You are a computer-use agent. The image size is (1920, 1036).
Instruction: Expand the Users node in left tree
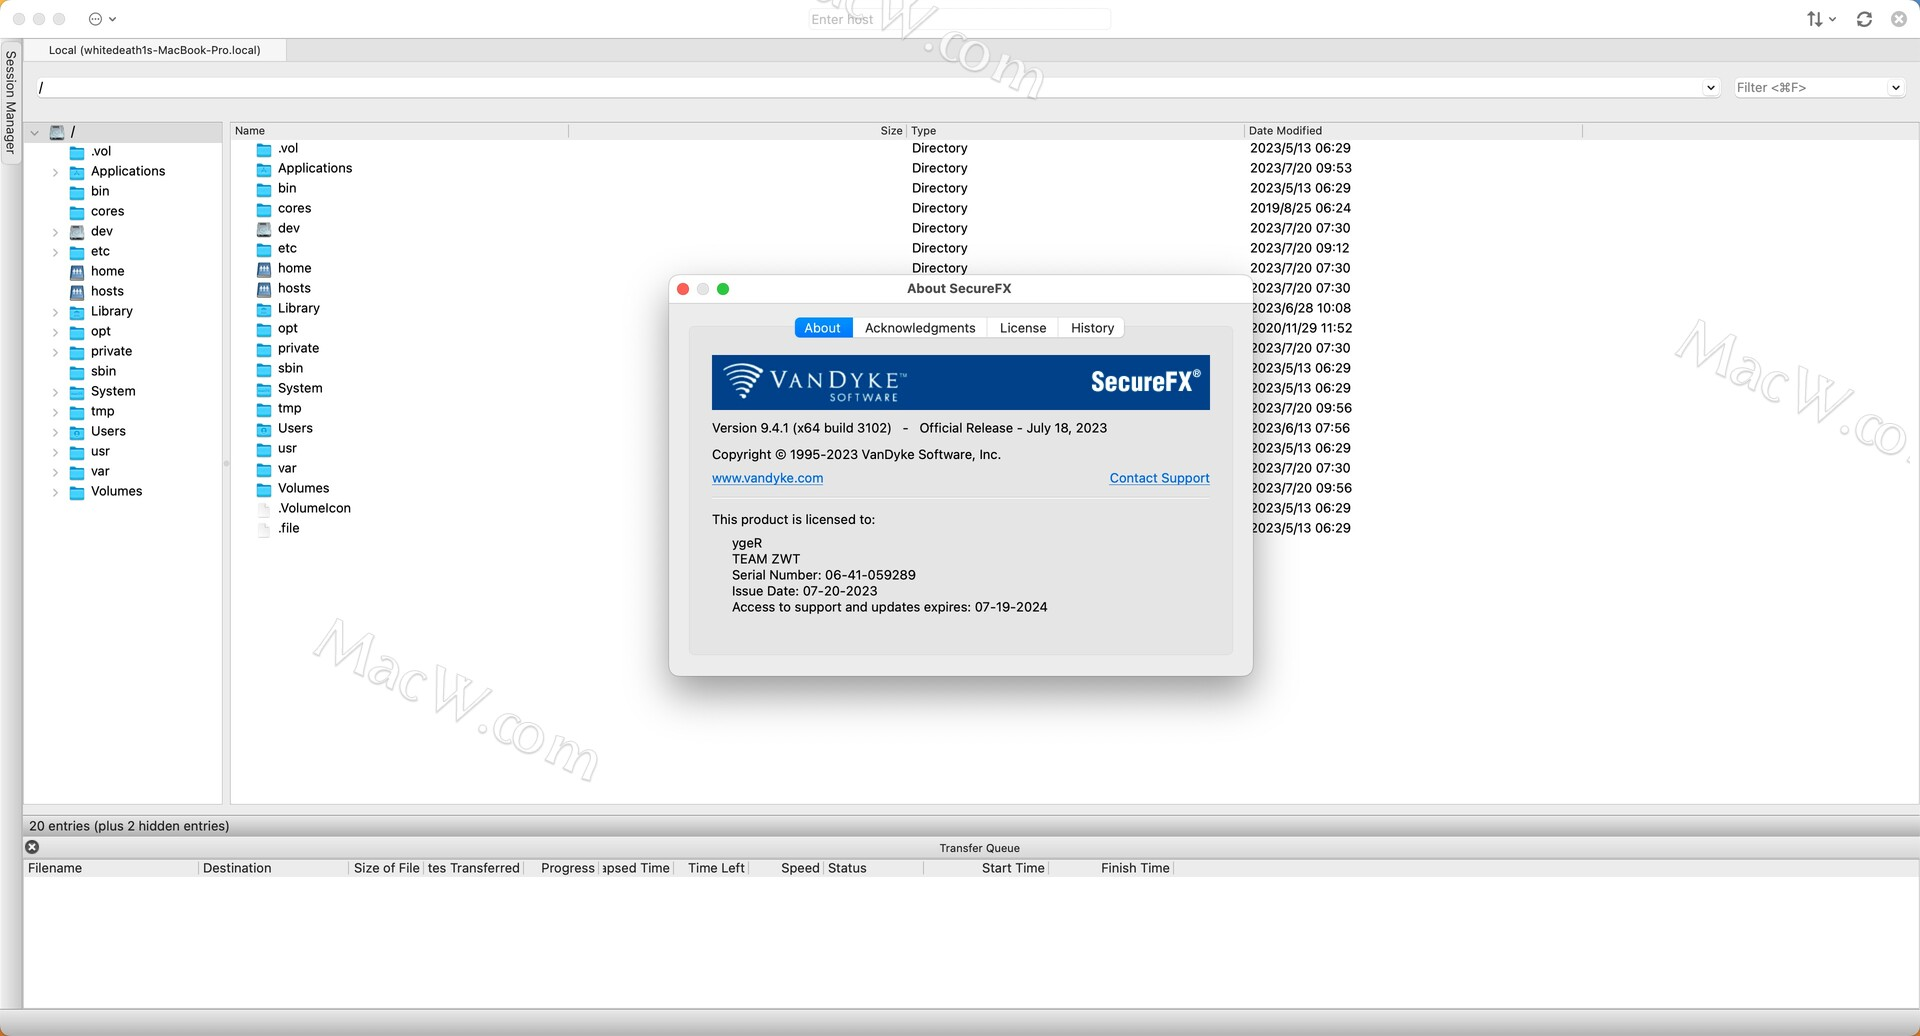(x=55, y=432)
